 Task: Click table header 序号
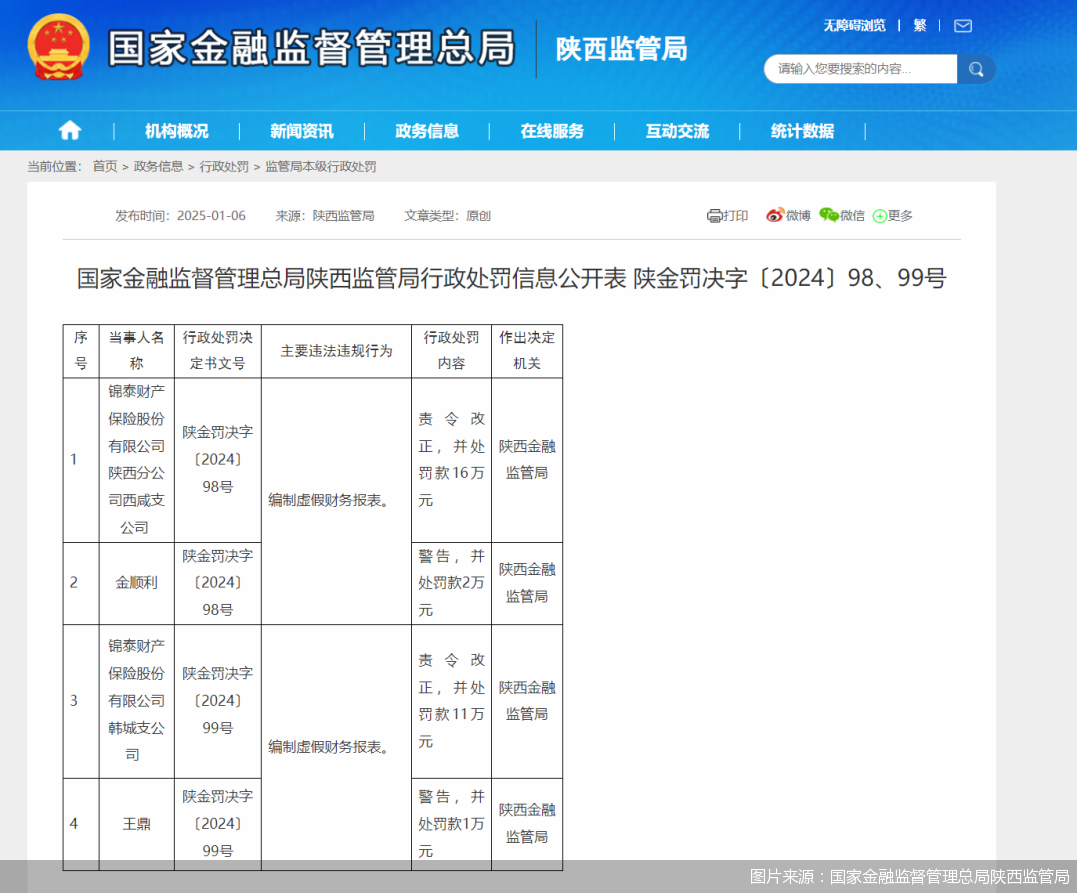click(x=81, y=350)
